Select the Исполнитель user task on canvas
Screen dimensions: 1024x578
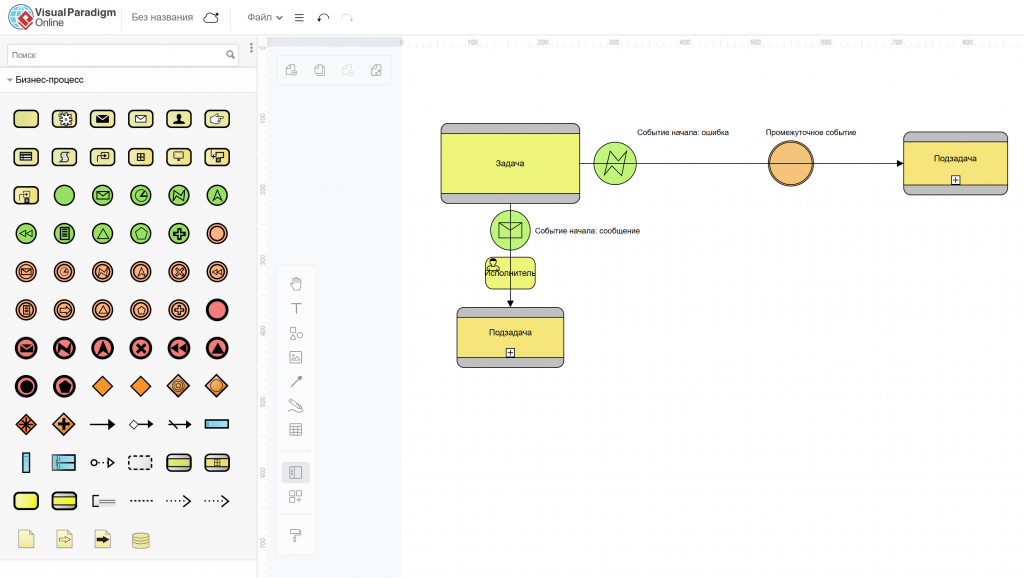[510, 273]
